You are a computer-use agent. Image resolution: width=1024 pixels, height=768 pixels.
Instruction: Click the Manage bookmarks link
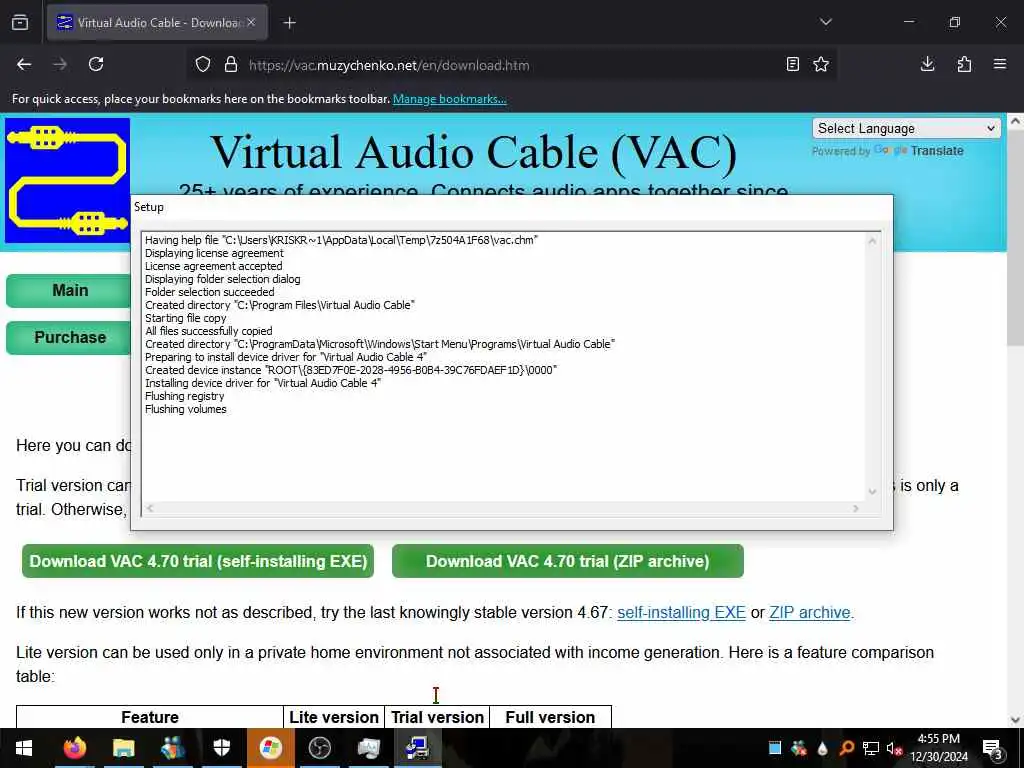coord(449,99)
